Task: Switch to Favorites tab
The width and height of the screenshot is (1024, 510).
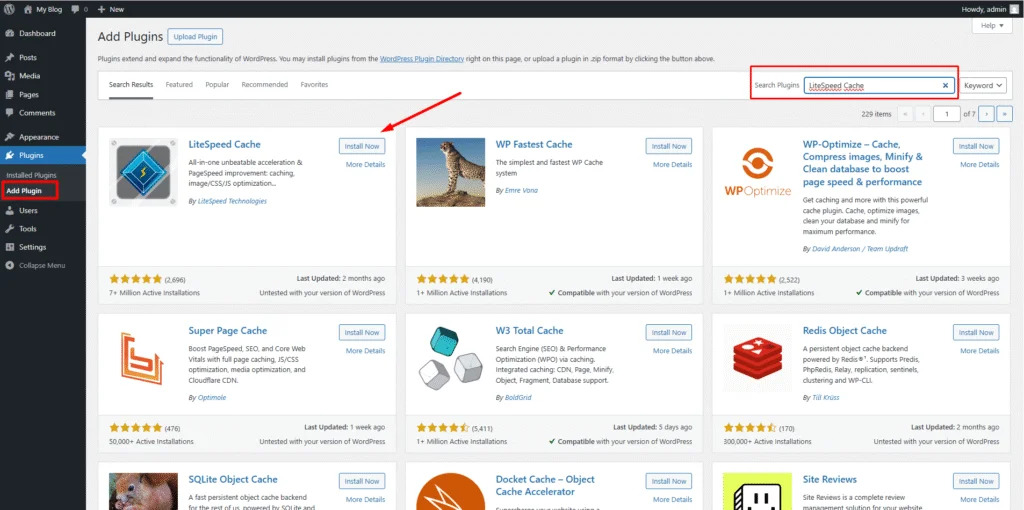Action: tap(314, 85)
